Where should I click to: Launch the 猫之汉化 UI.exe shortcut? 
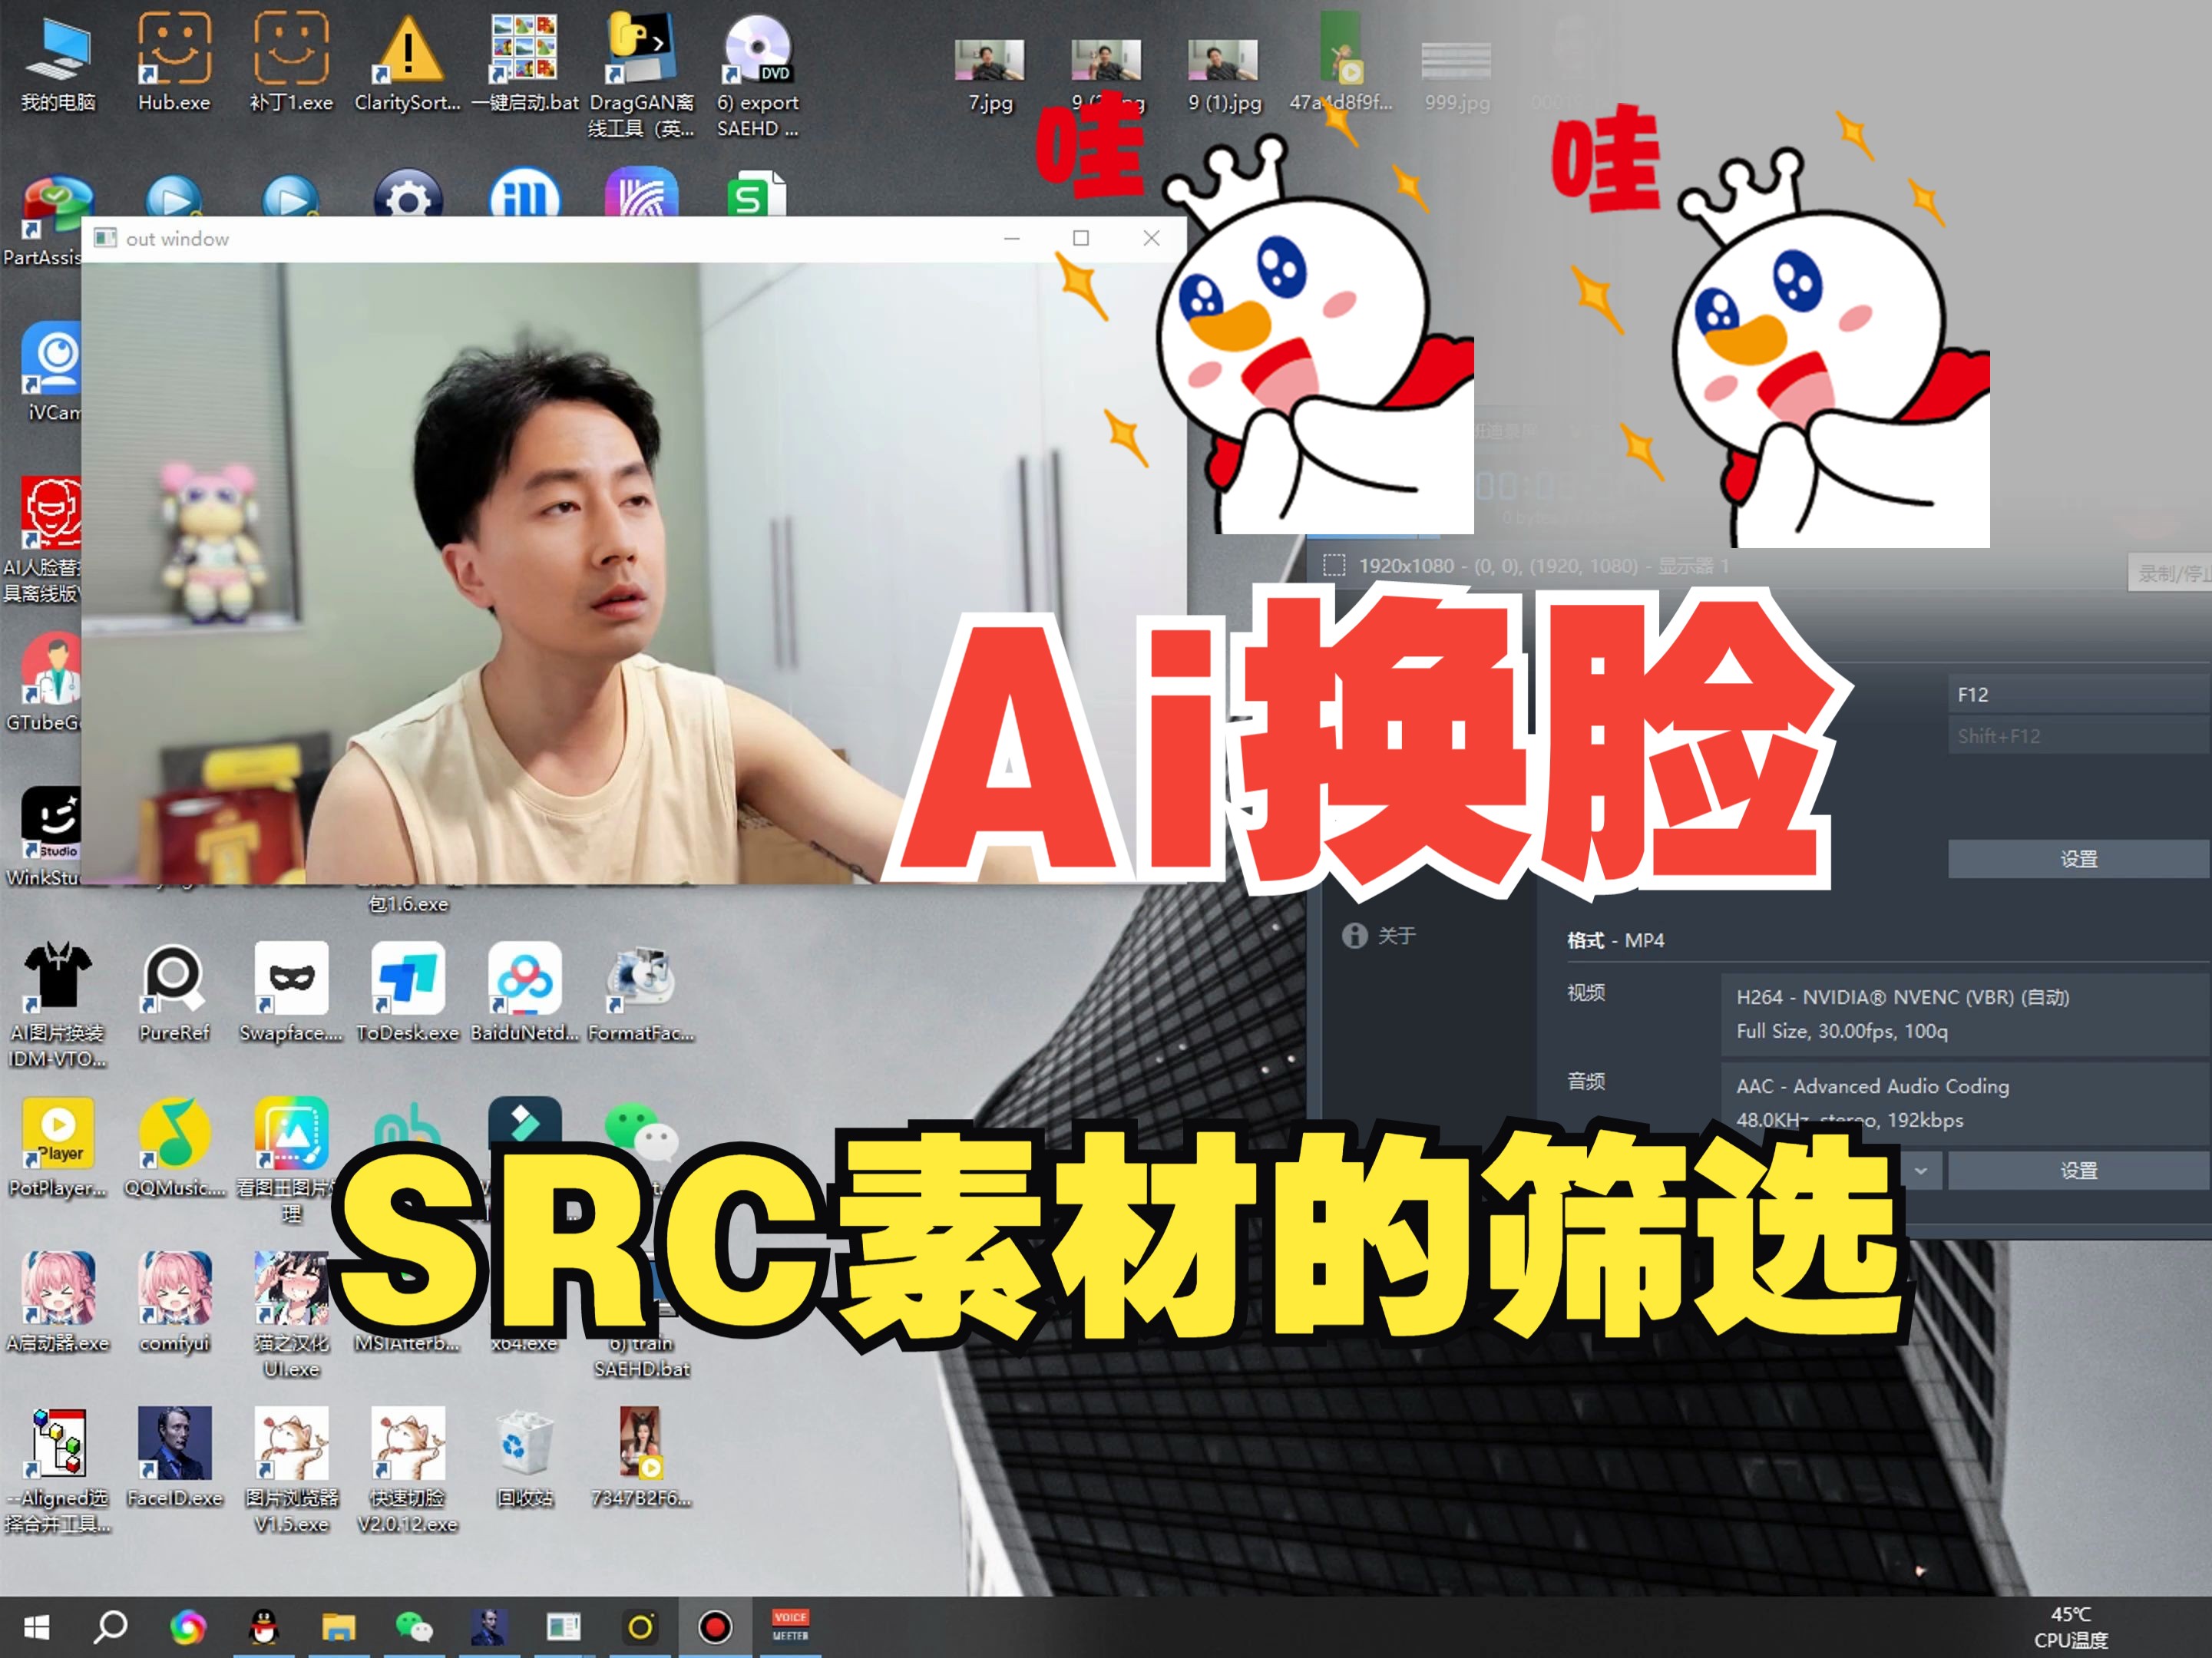pos(291,1315)
